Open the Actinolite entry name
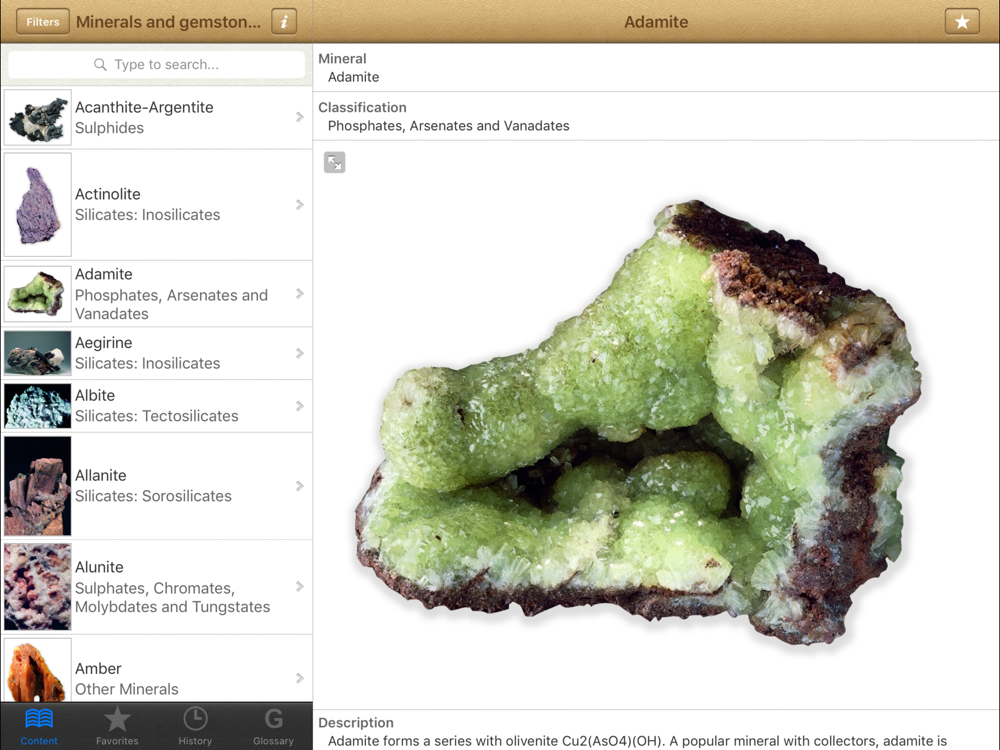The height and width of the screenshot is (750, 1000). (108, 194)
